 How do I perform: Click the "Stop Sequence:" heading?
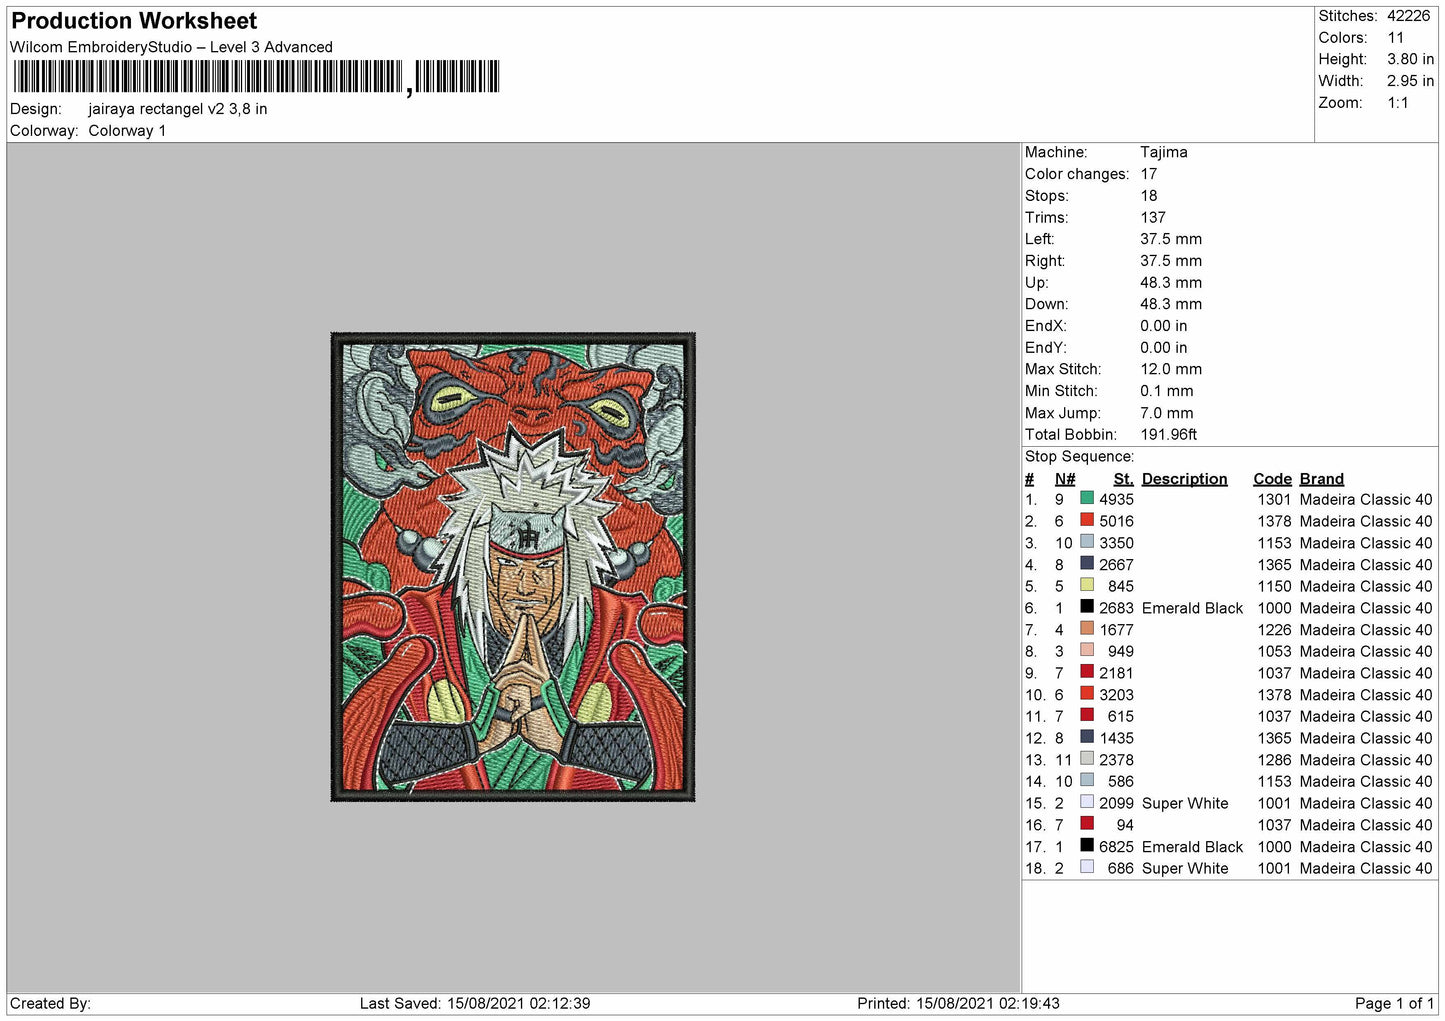1080,457
